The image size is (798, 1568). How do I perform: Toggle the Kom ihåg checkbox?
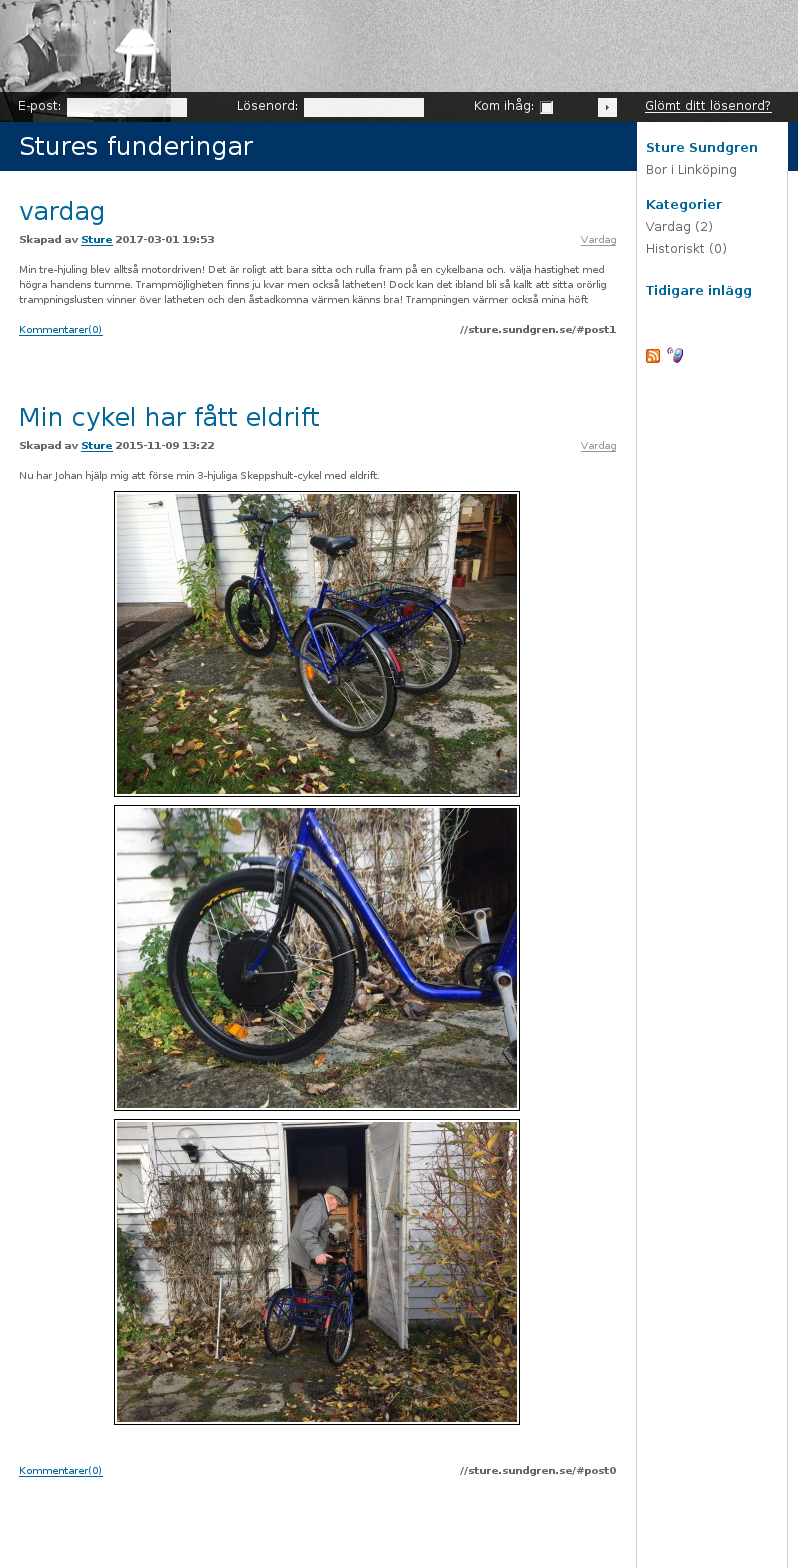click(547, 108)
